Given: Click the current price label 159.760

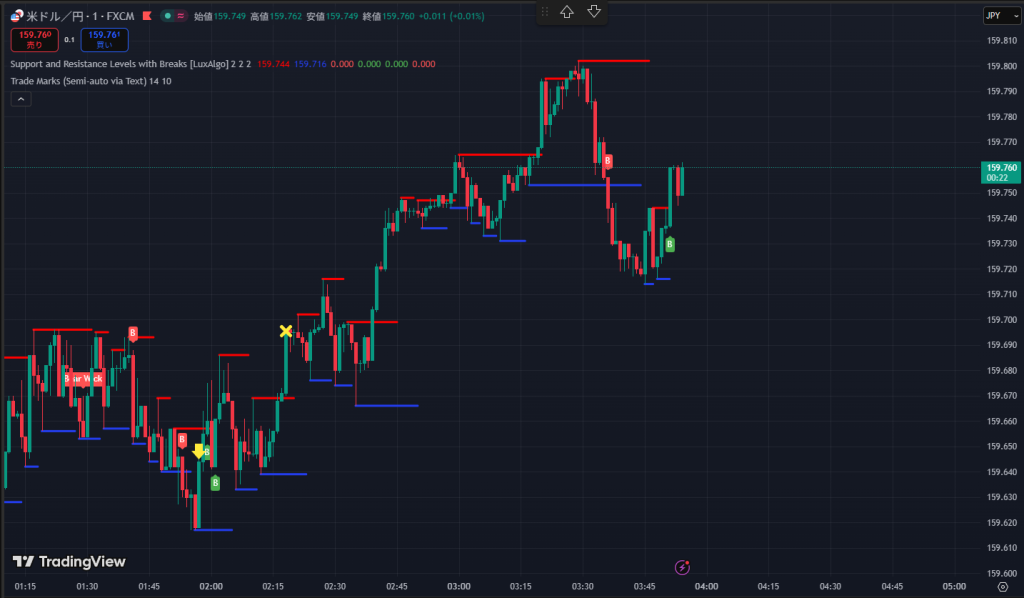Looking at the screenshot, I should 1001,172.
